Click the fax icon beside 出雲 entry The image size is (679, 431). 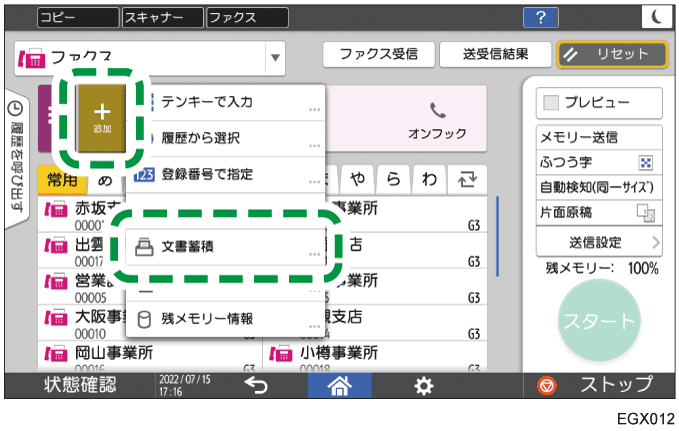(56, 246)
